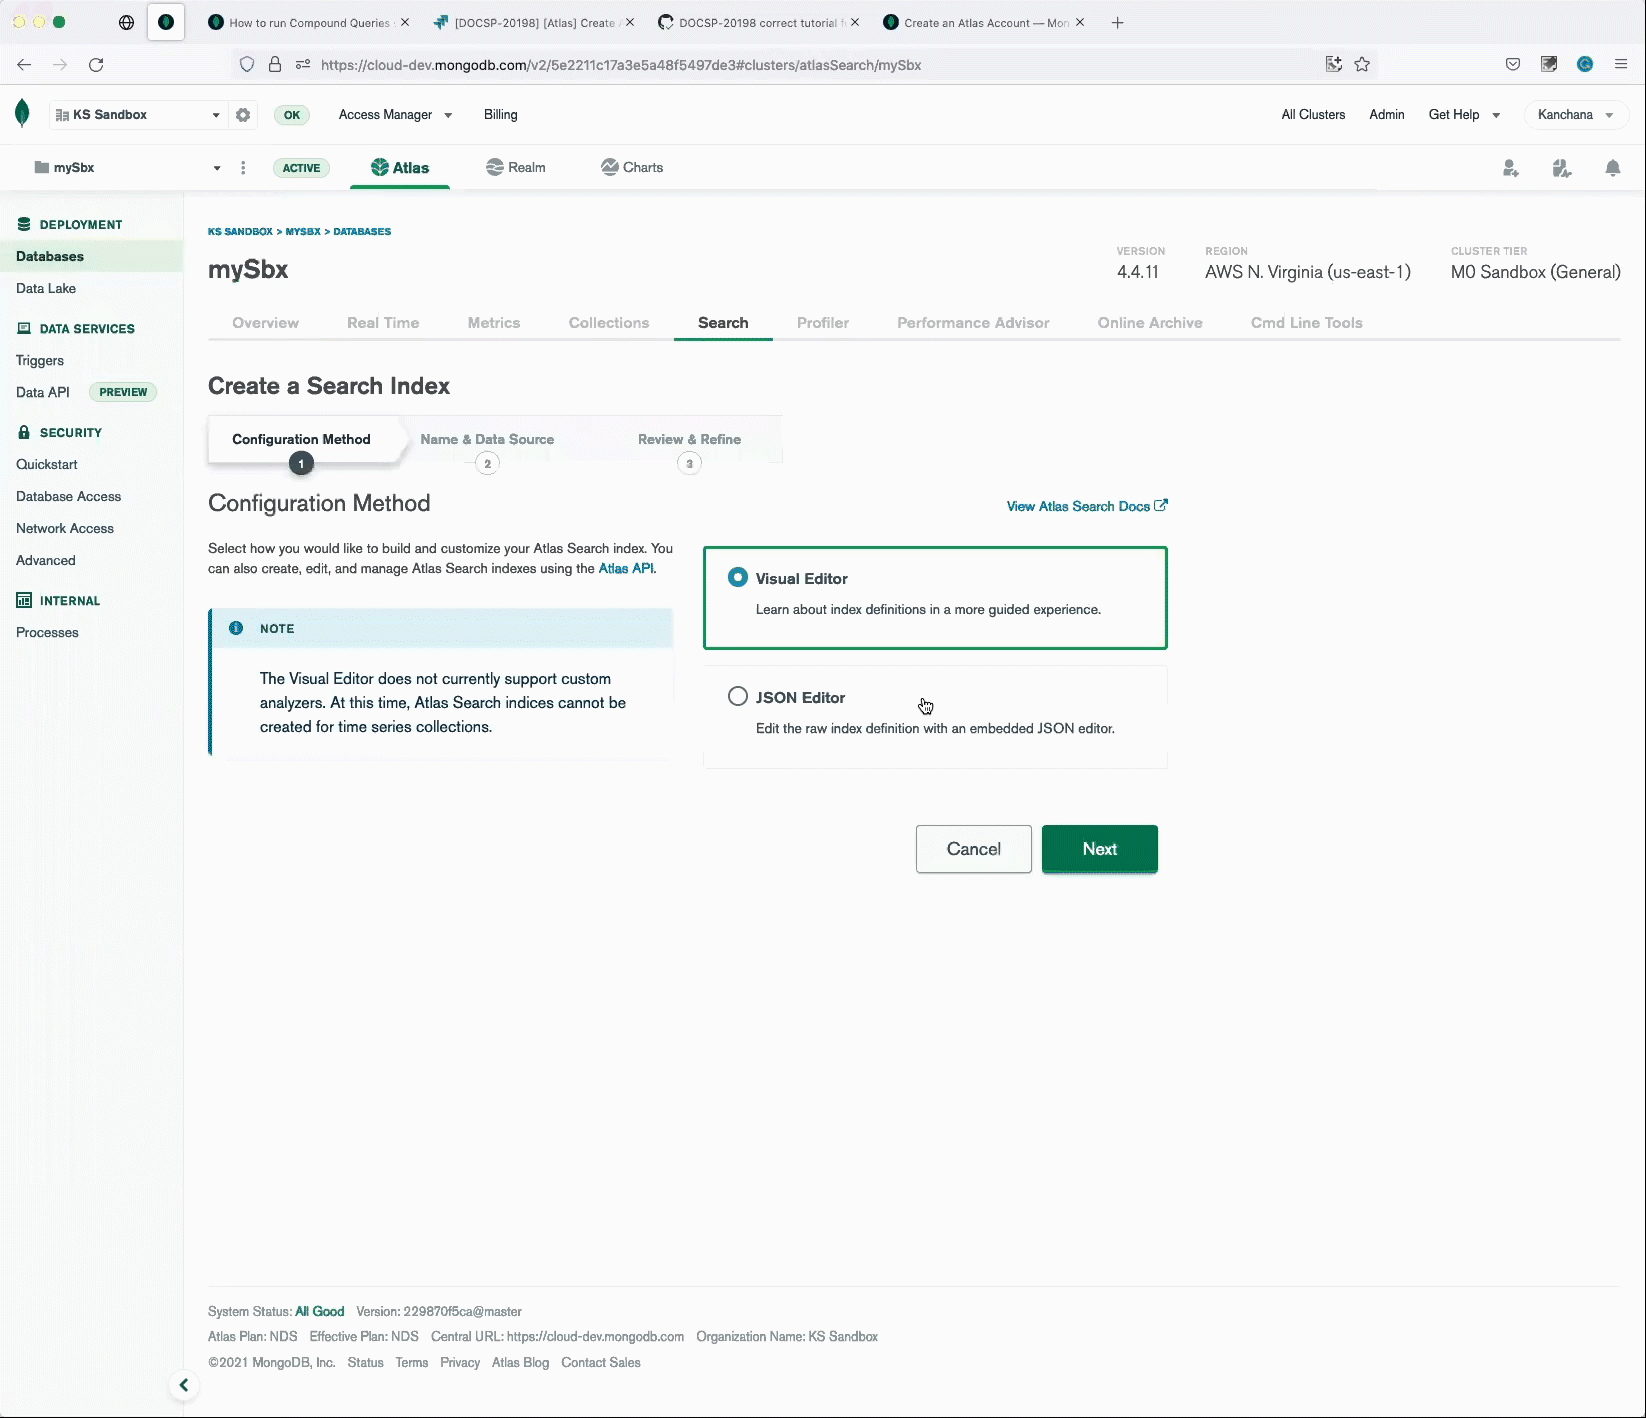Close the DOCSP-20198 Atlas Create tab
The image size is (1646, 1418).
coord(630,22)
